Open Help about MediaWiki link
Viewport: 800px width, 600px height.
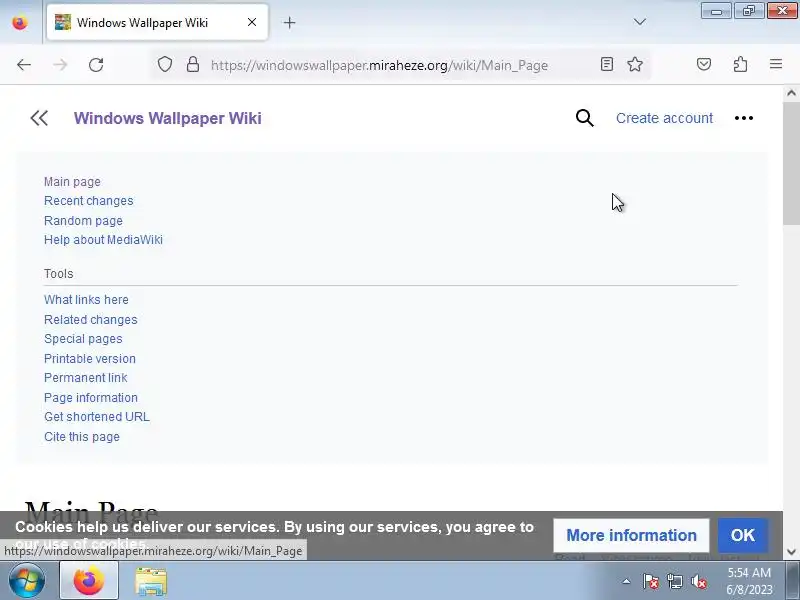point(103,240)
